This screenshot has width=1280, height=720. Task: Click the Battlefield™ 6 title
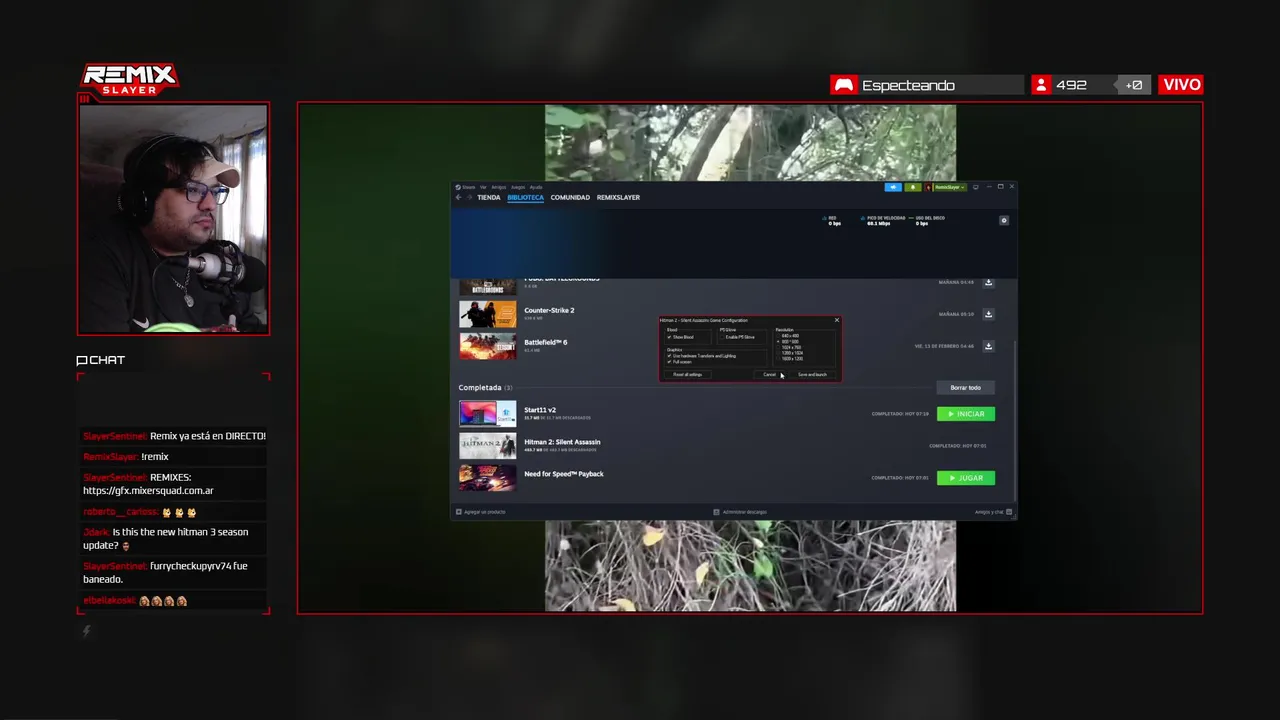pyautogui.click(x=545, y=342)
